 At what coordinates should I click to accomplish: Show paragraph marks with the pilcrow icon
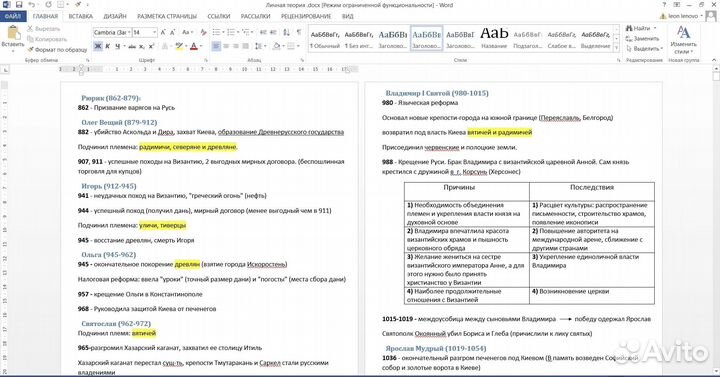(x=299, y=33)
